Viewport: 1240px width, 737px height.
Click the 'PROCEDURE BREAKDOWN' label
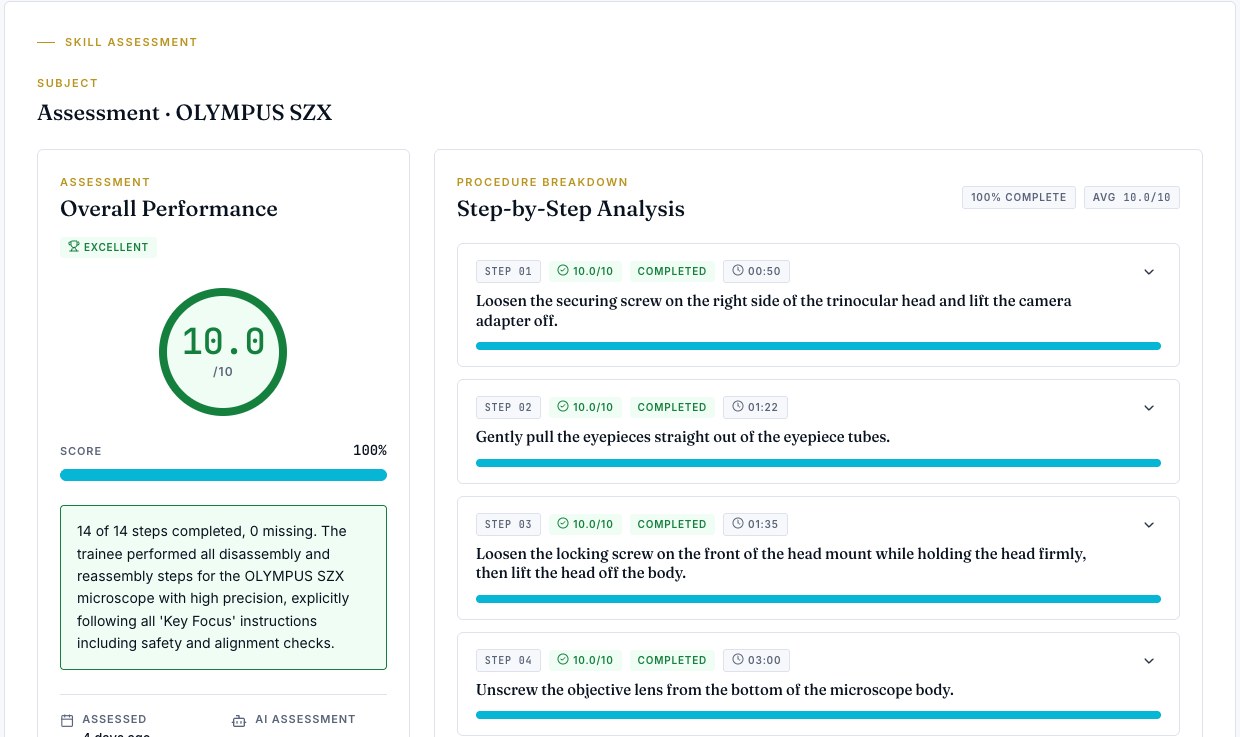click(x=542, y=182)
